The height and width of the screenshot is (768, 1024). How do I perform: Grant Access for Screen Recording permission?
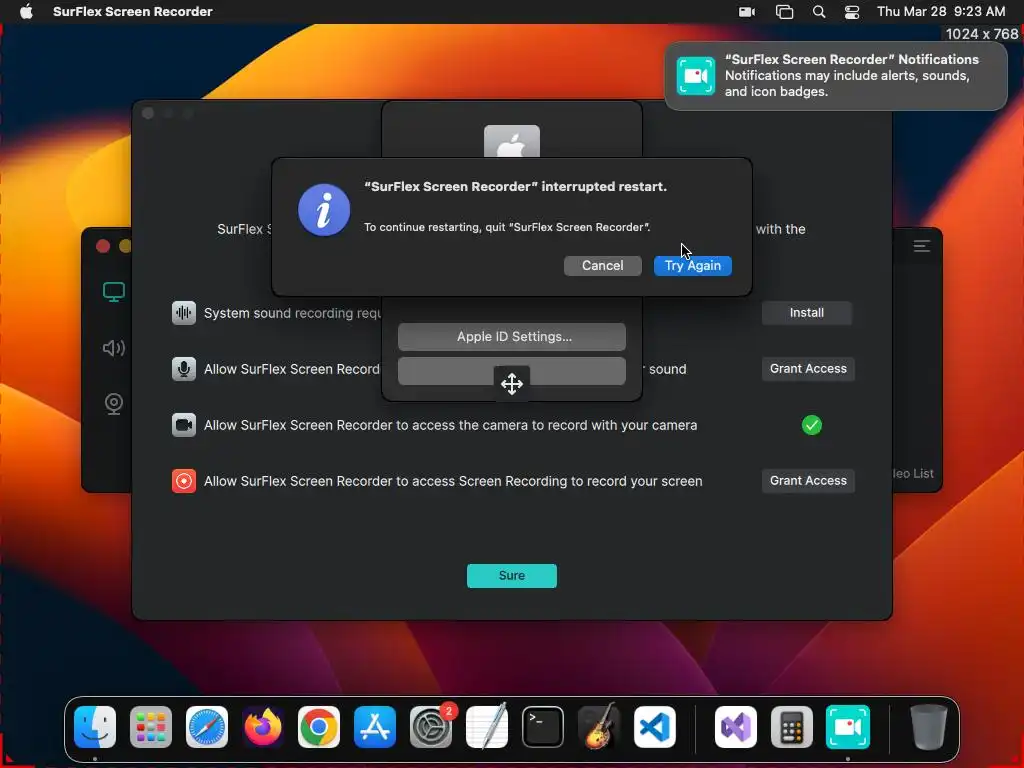point(808,481)
